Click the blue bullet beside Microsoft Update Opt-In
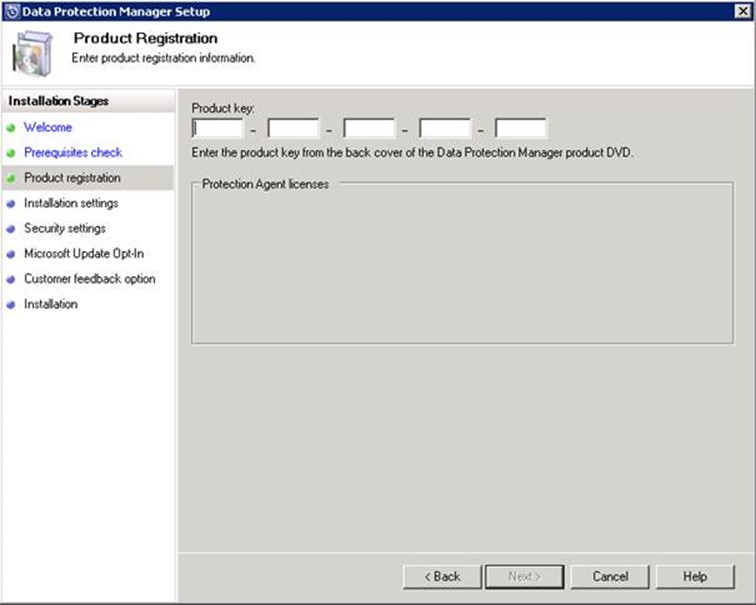Viewport: 756px width, 605px height. [11, 254]
